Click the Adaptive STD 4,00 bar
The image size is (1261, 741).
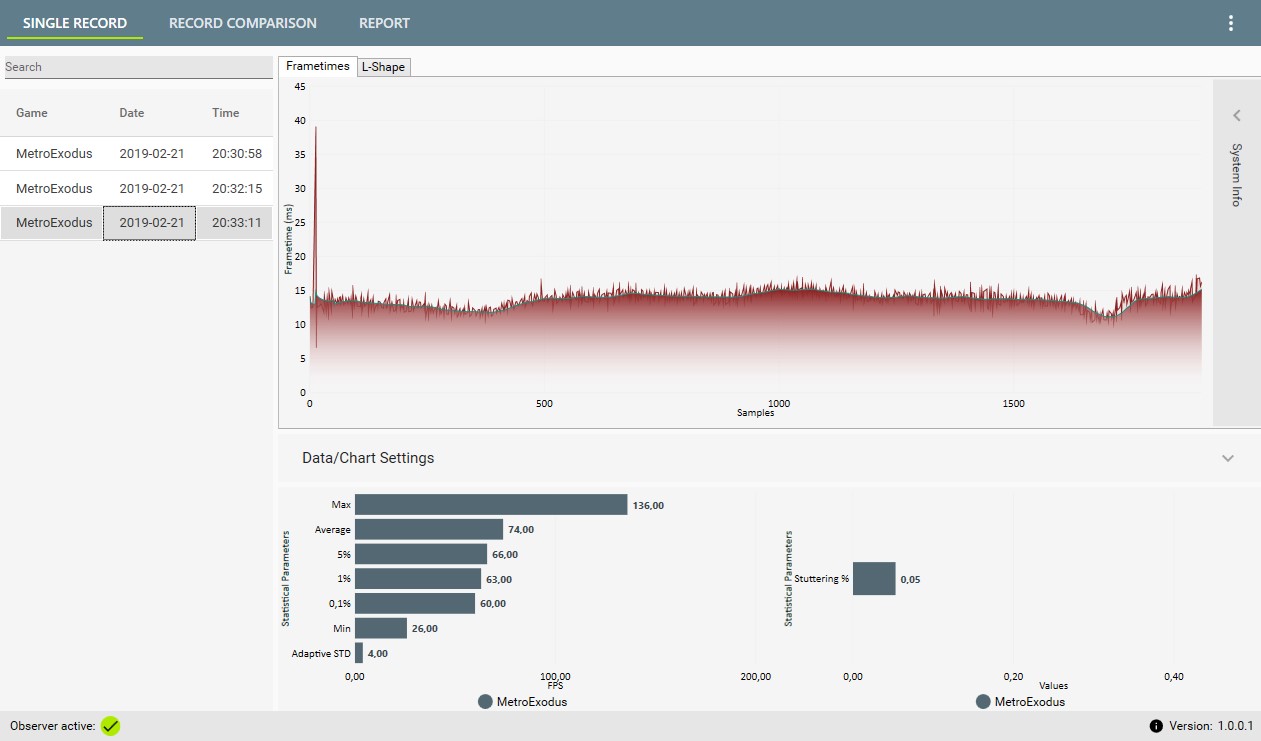[359, 653]
